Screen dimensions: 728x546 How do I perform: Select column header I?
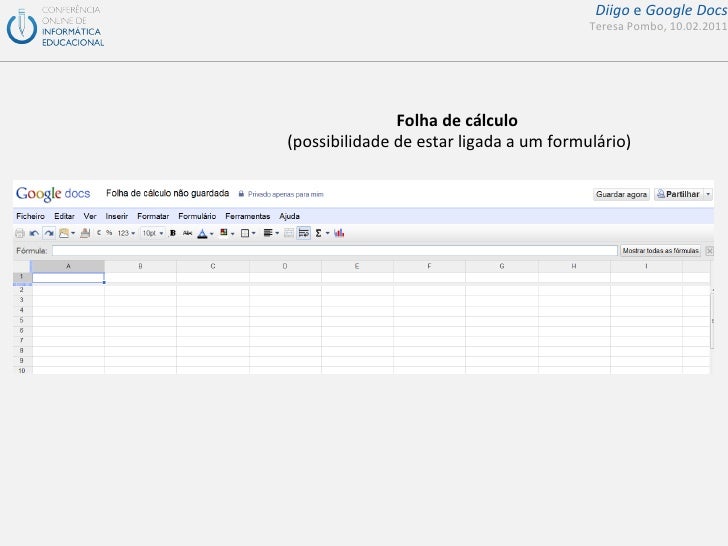[x=646, y=266]
